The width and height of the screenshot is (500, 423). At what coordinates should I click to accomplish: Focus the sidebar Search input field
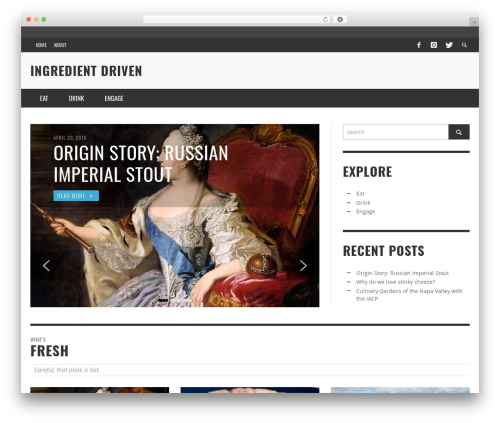[x=396, y=132]
